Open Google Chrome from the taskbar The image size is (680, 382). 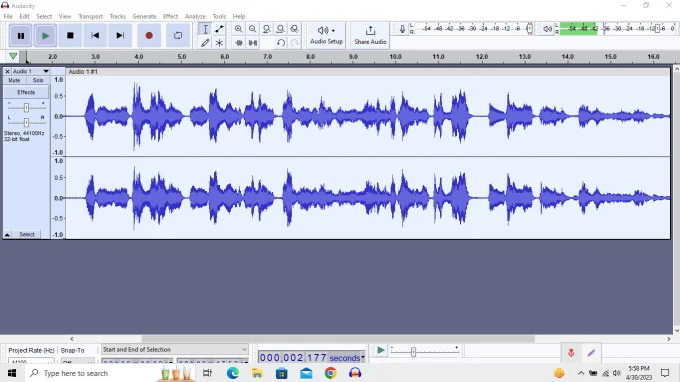pos(330,373)
